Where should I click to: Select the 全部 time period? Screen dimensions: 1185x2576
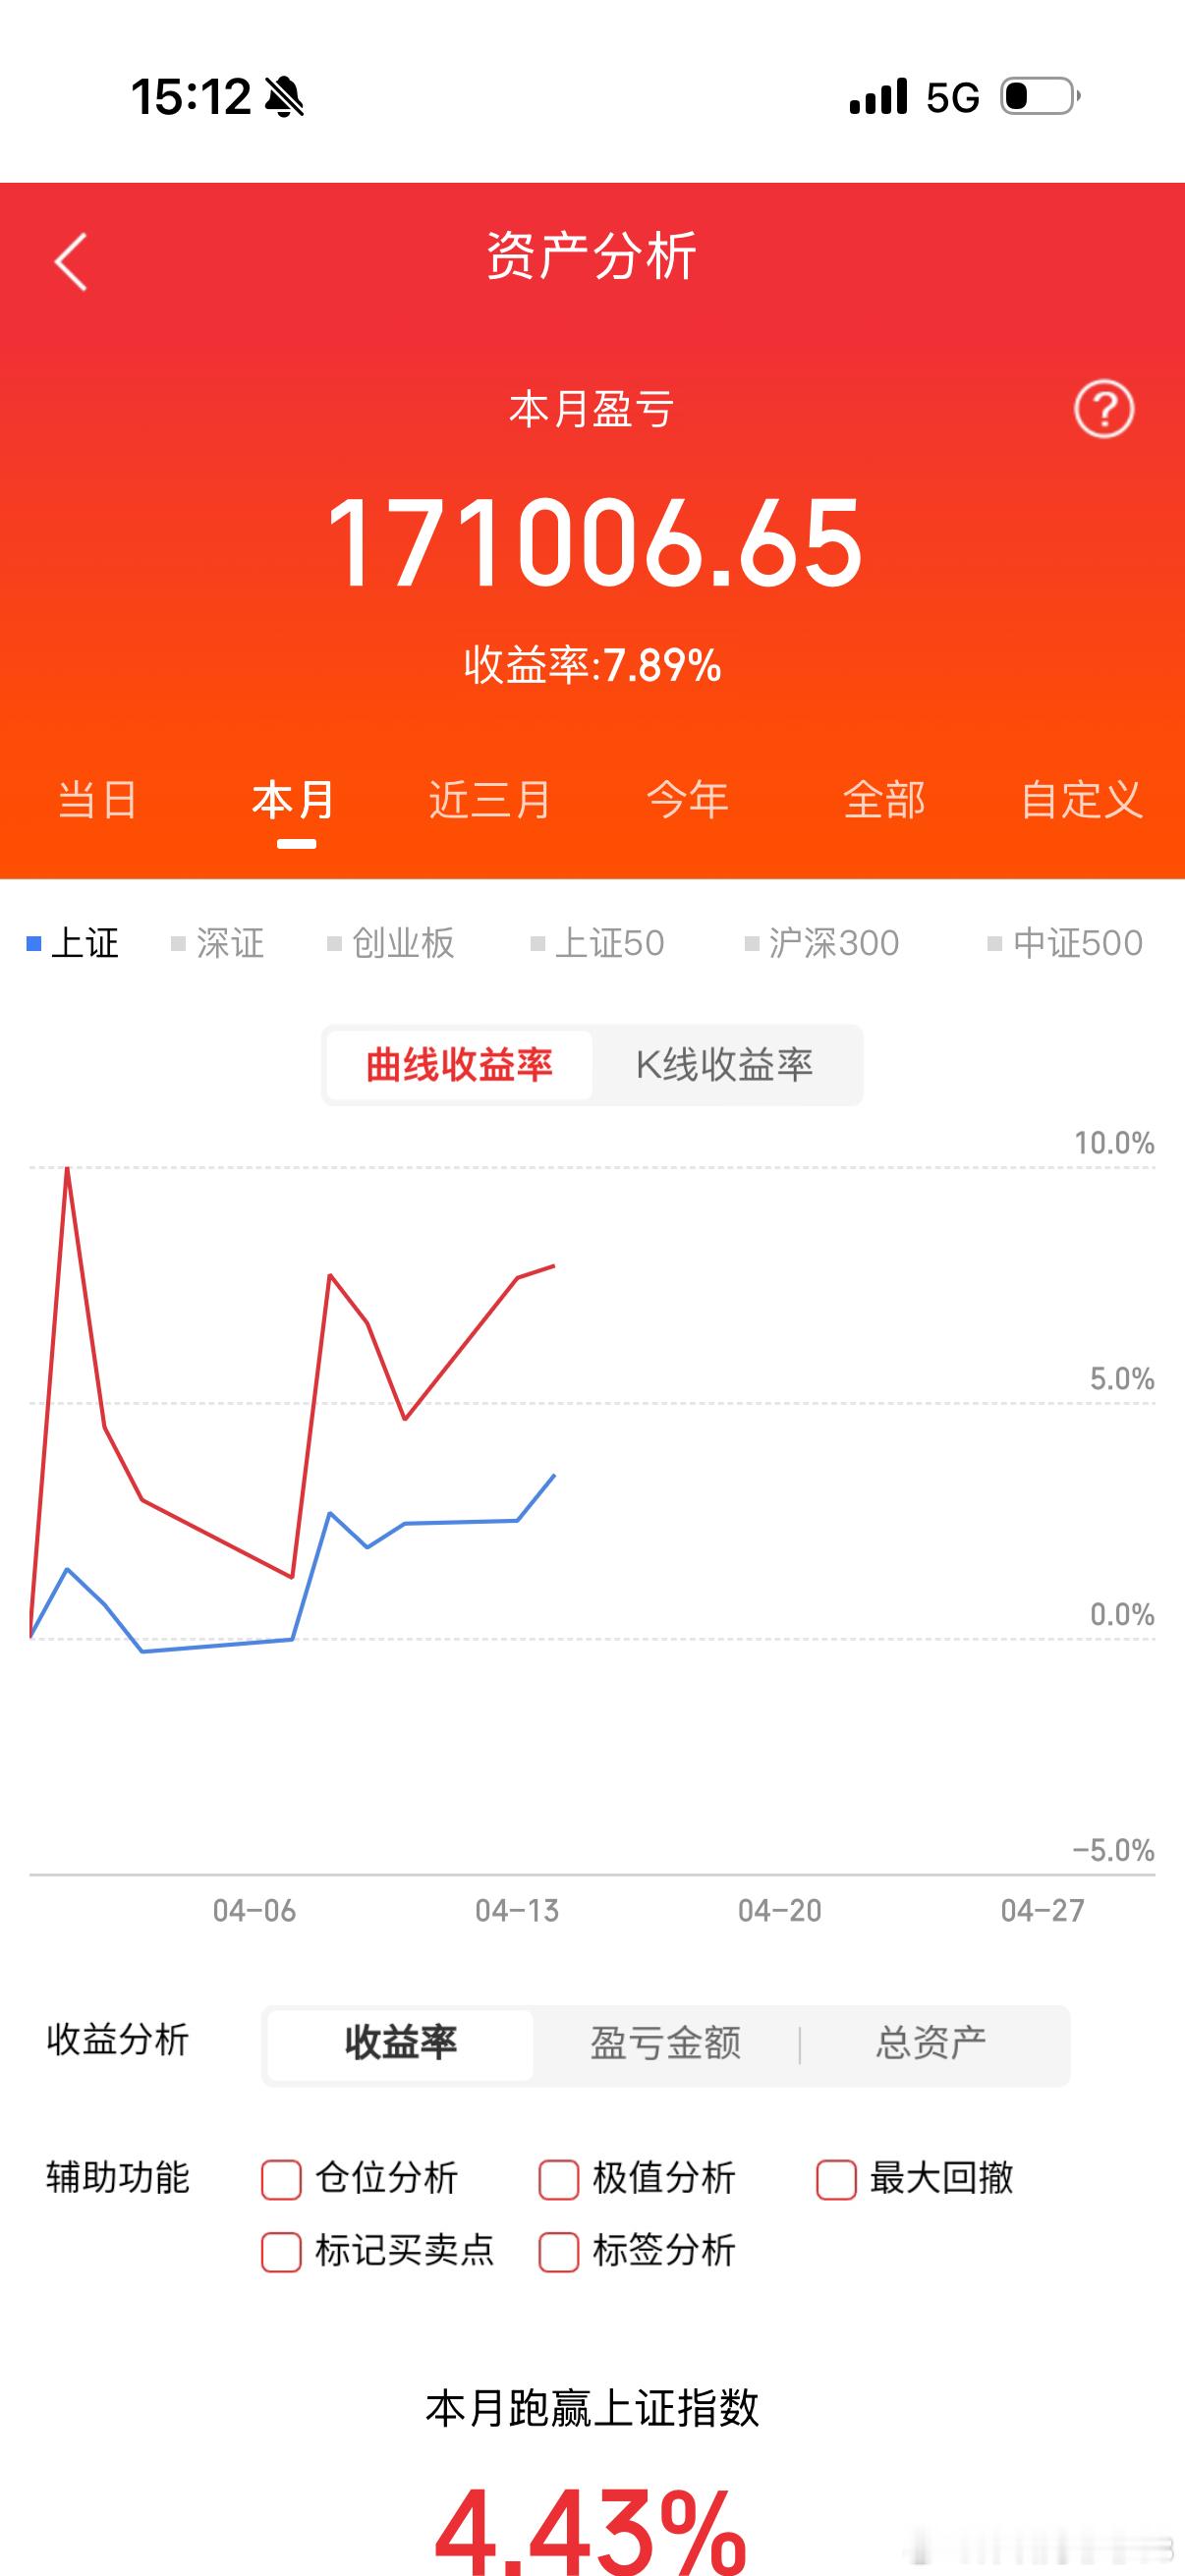886,800
